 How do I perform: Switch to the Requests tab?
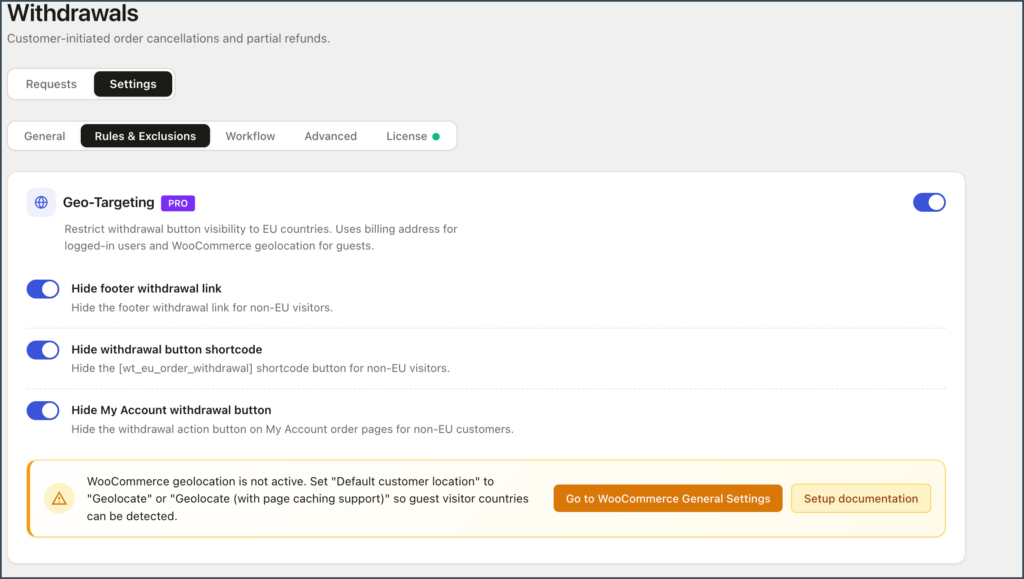point(51,84)
